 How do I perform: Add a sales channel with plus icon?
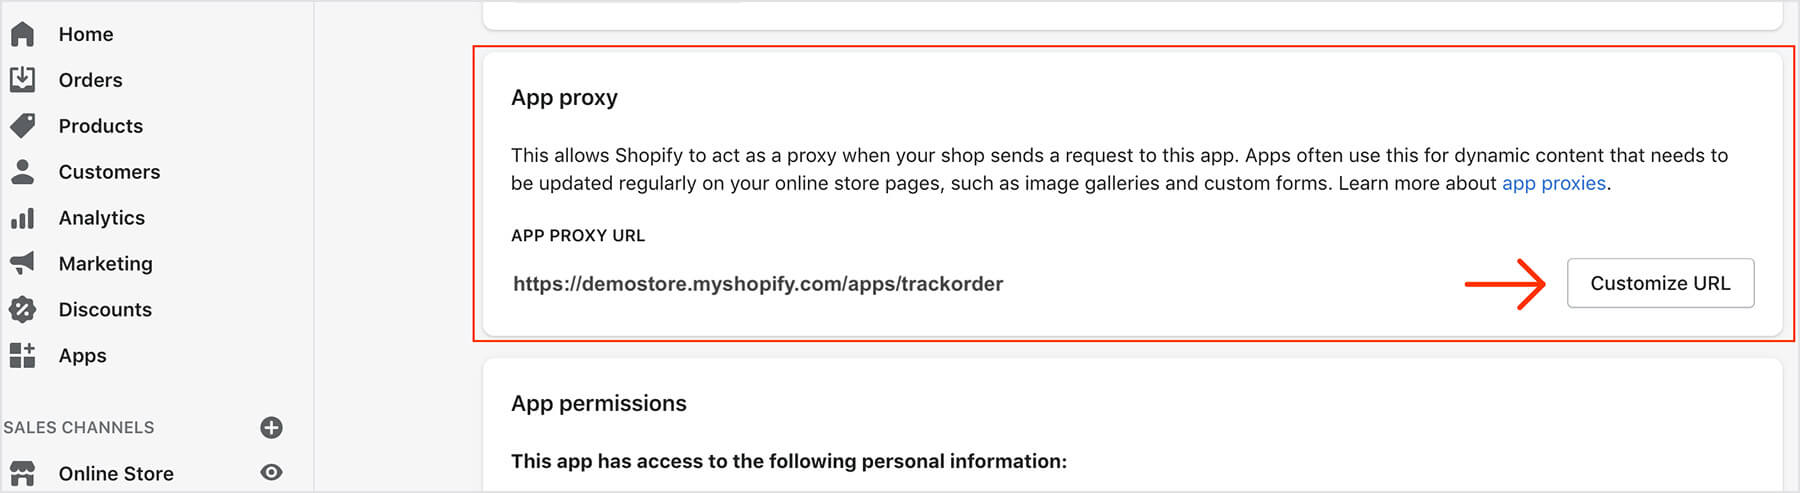tap(271, 428)
